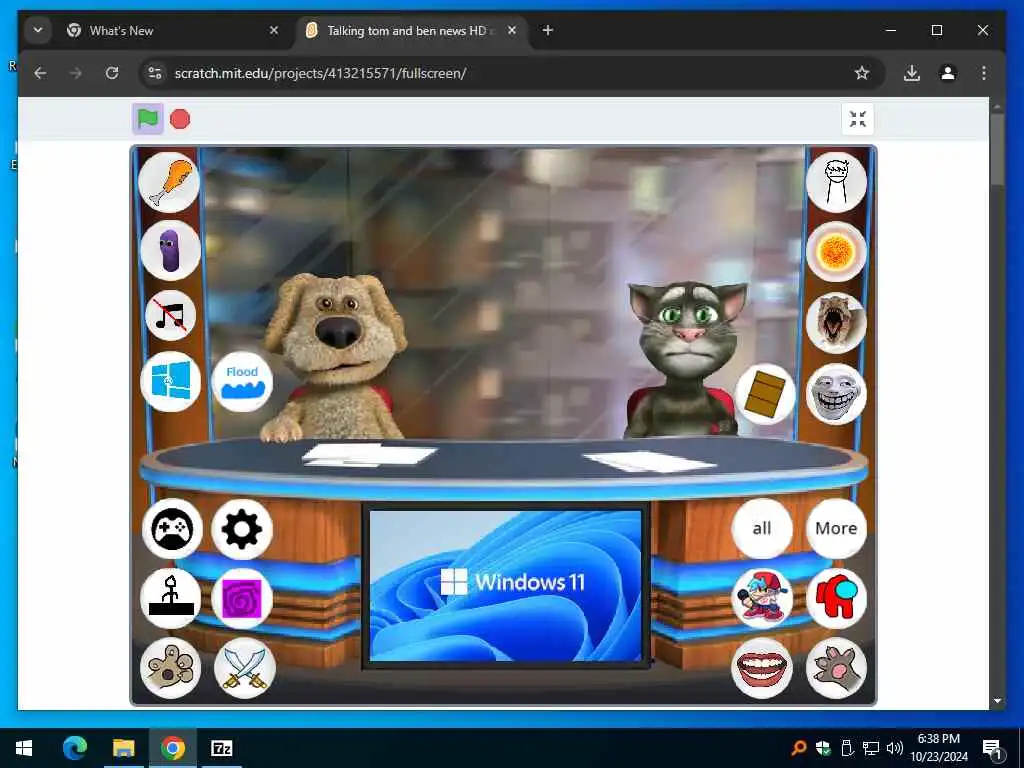Viewport: 1024px width, 768px height.
Task: Click the network tray icon
Action: pyautogui.click(x=871, y=748)
